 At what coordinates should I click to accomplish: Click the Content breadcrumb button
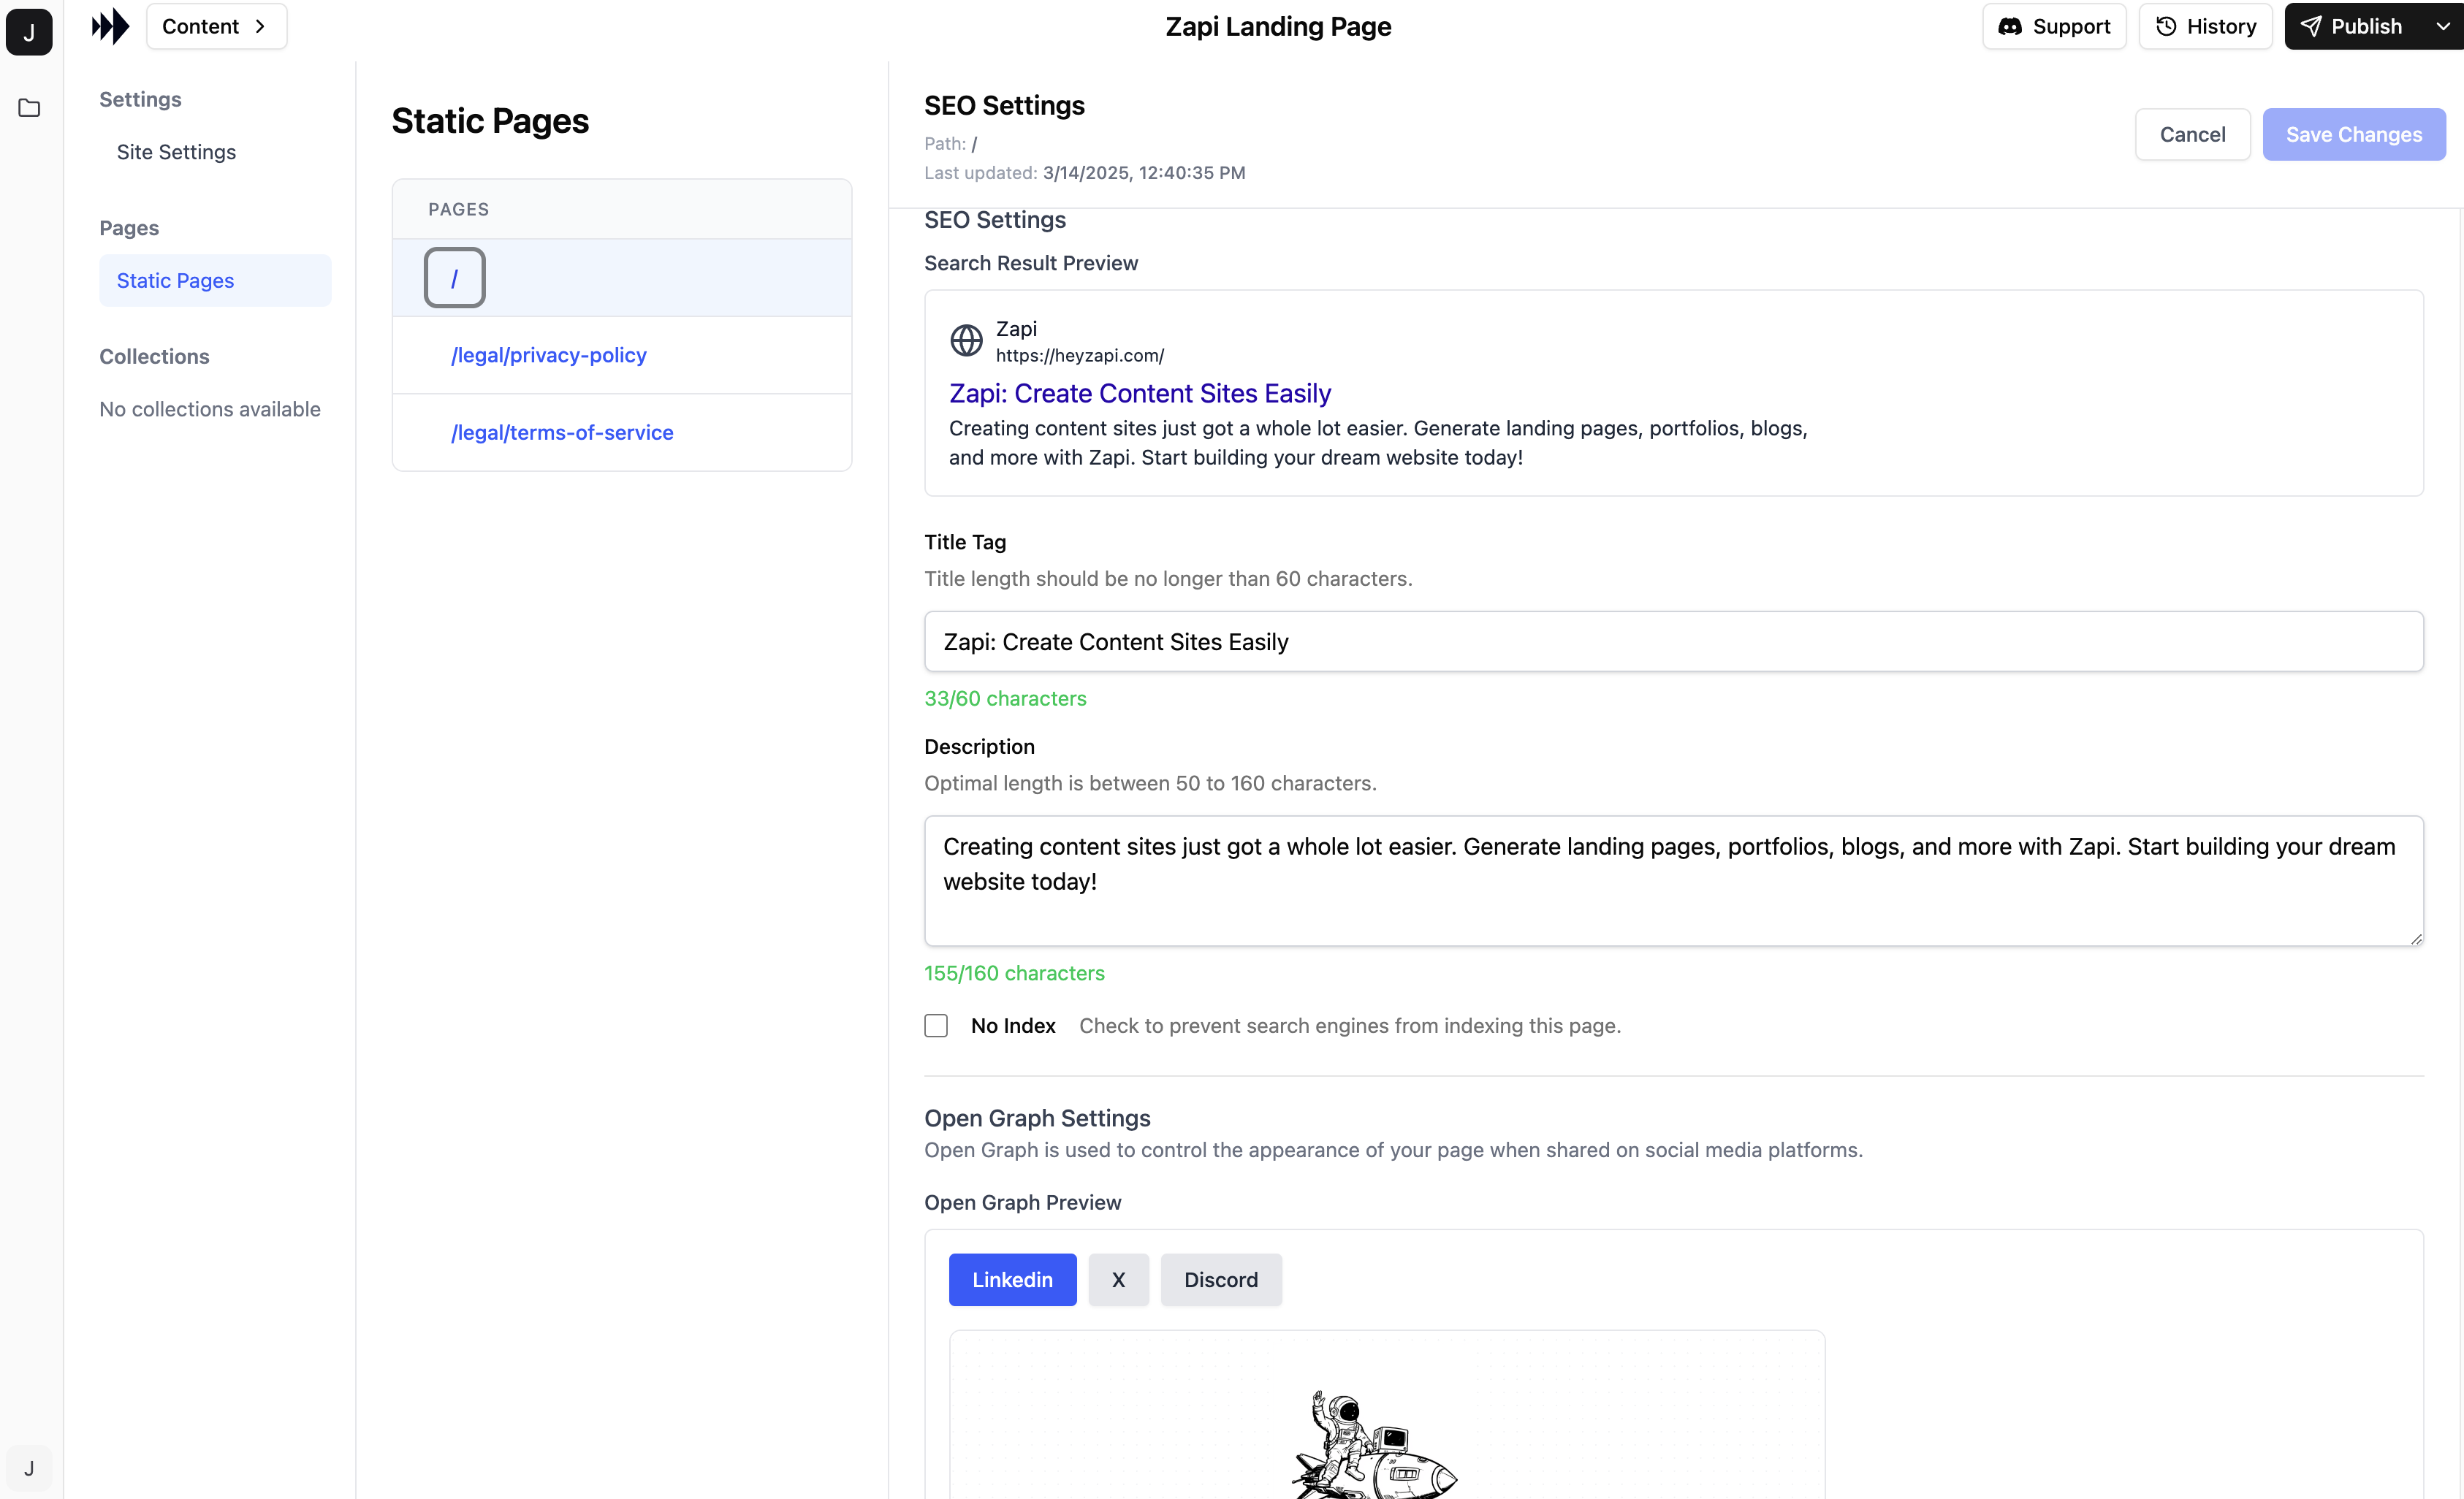tap(216, 26)
